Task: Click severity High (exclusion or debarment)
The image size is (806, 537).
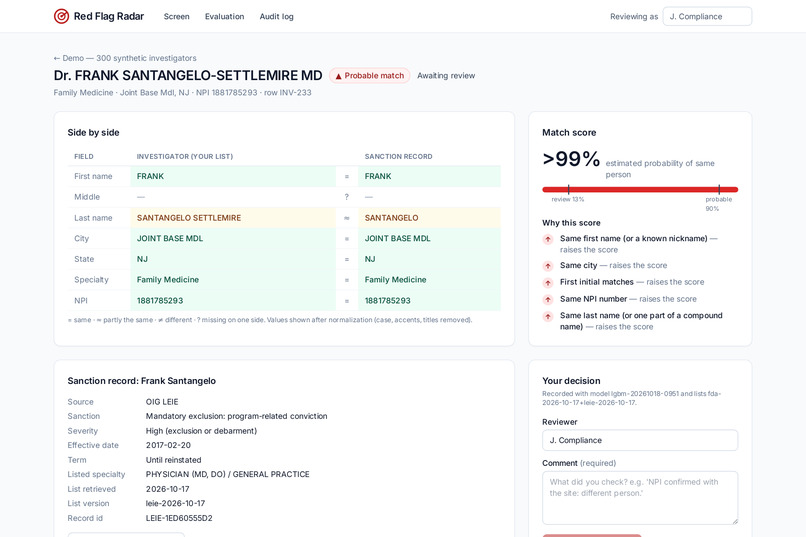Action: pos(201,431)
